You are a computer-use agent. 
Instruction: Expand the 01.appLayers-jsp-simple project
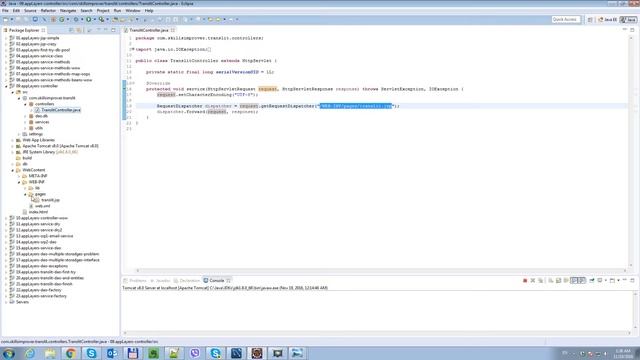pyautogui.click(x=6, y=38)
